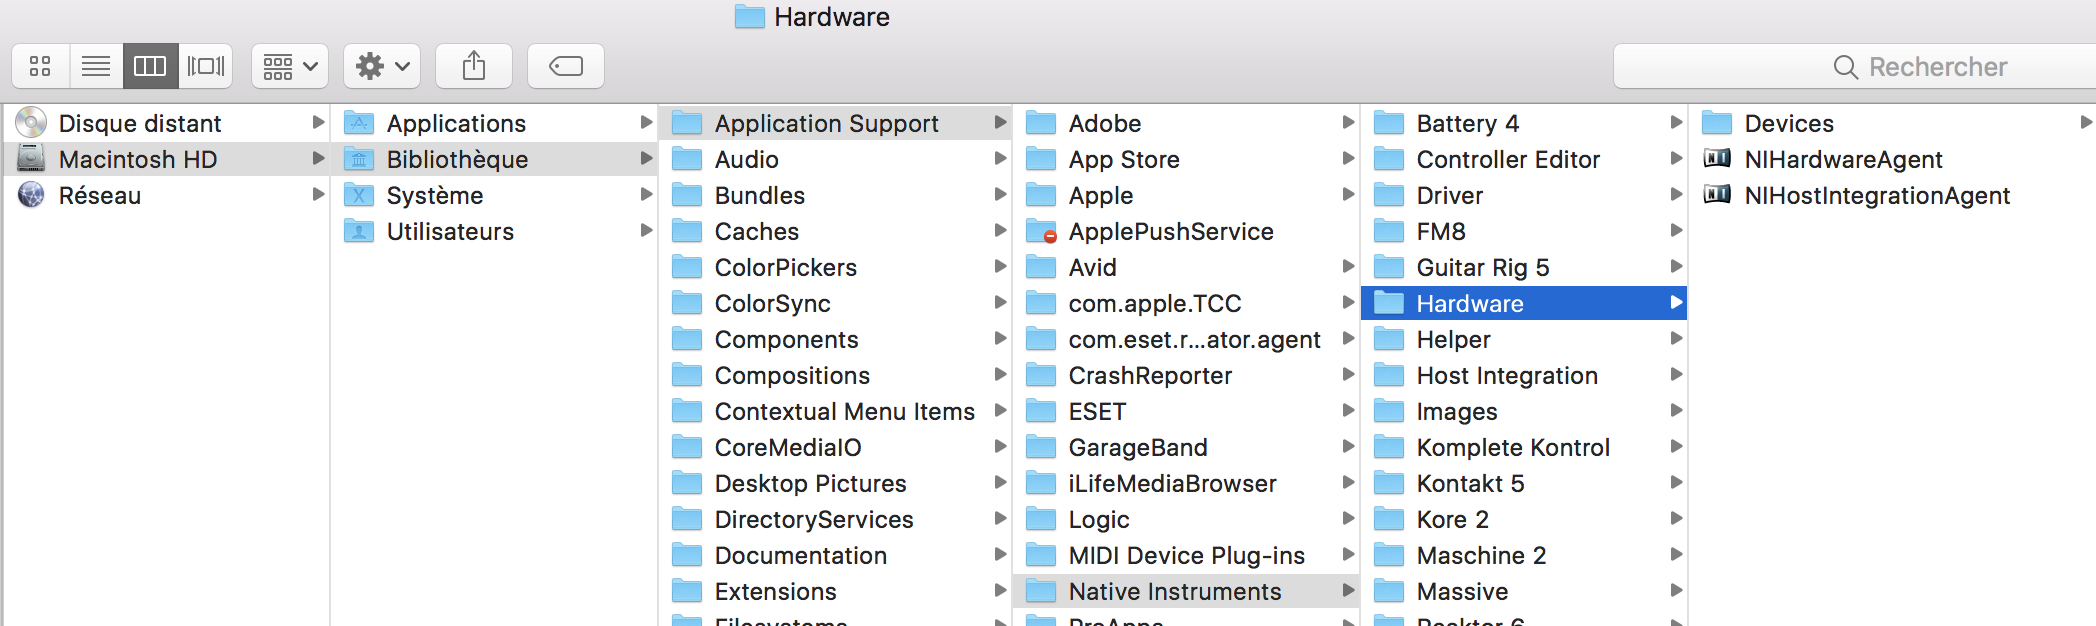Image resolution: width=2096 pixels, height=626 pixels.
Task: Open the MIDI Device Plug-ins folder
Action: [x=1186, y=555]
